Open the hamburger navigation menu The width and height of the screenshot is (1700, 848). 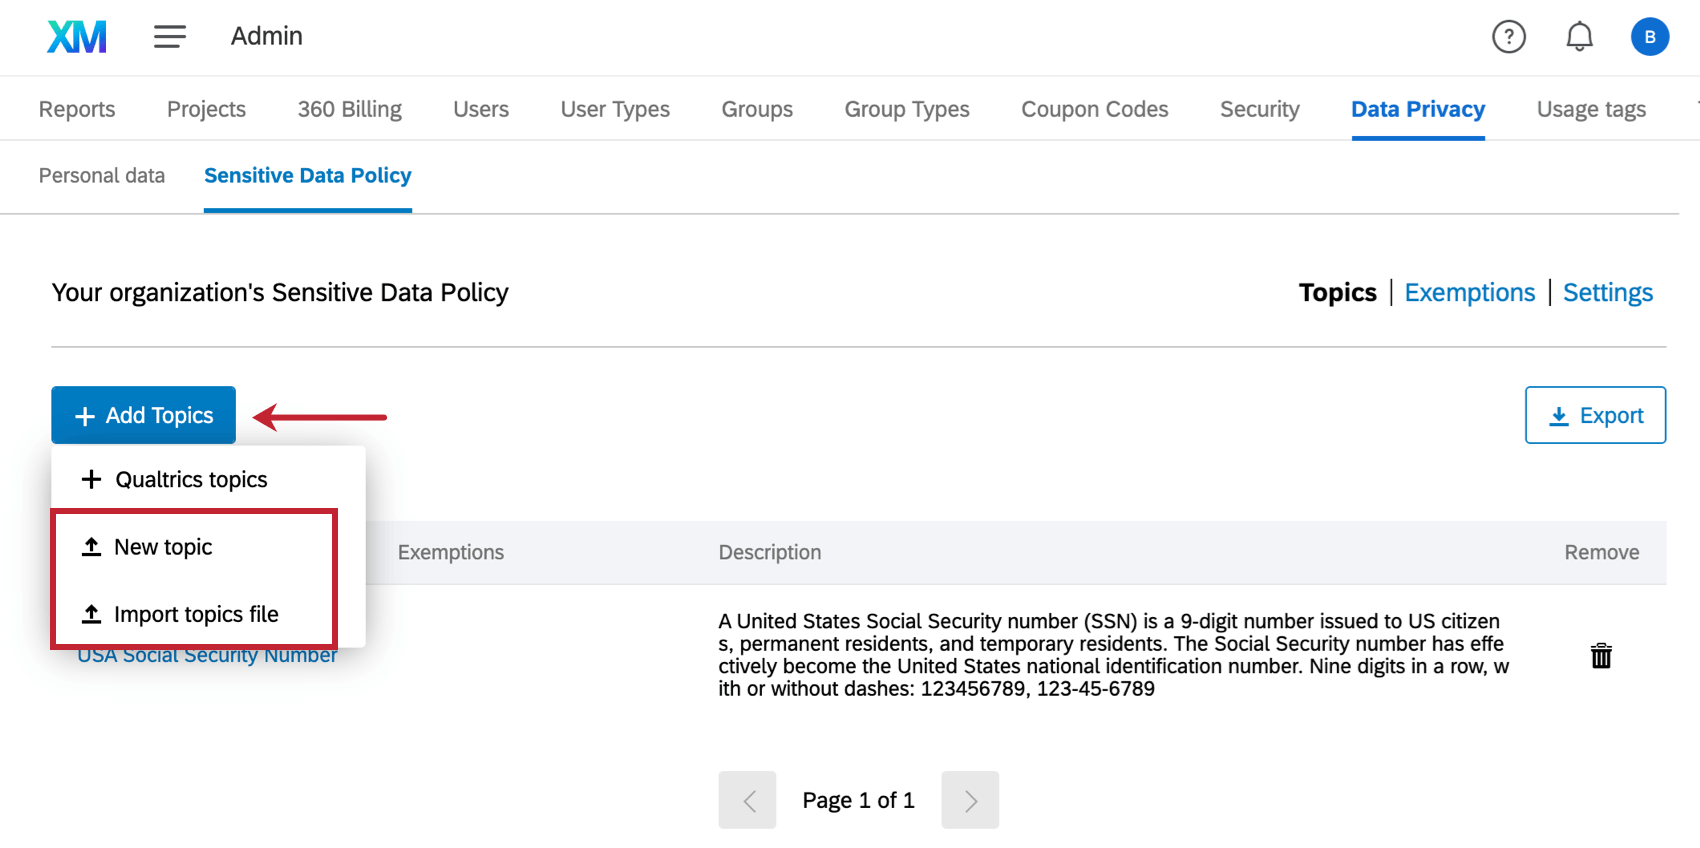[x=170, y=37]
